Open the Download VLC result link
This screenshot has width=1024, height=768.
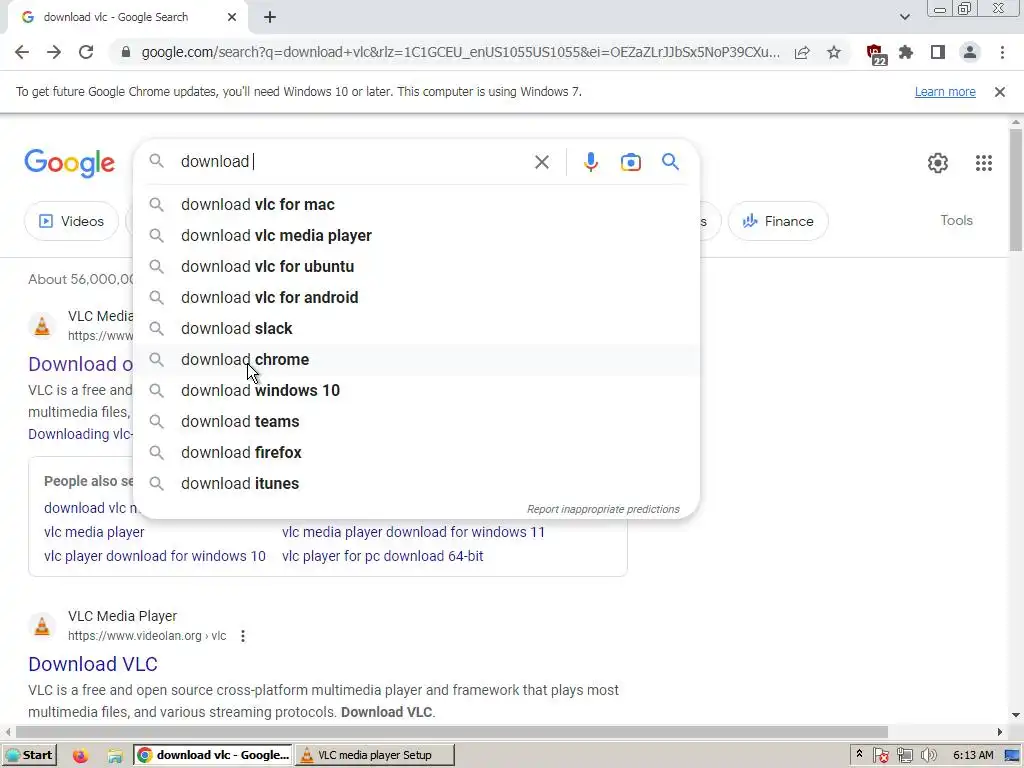93,664
